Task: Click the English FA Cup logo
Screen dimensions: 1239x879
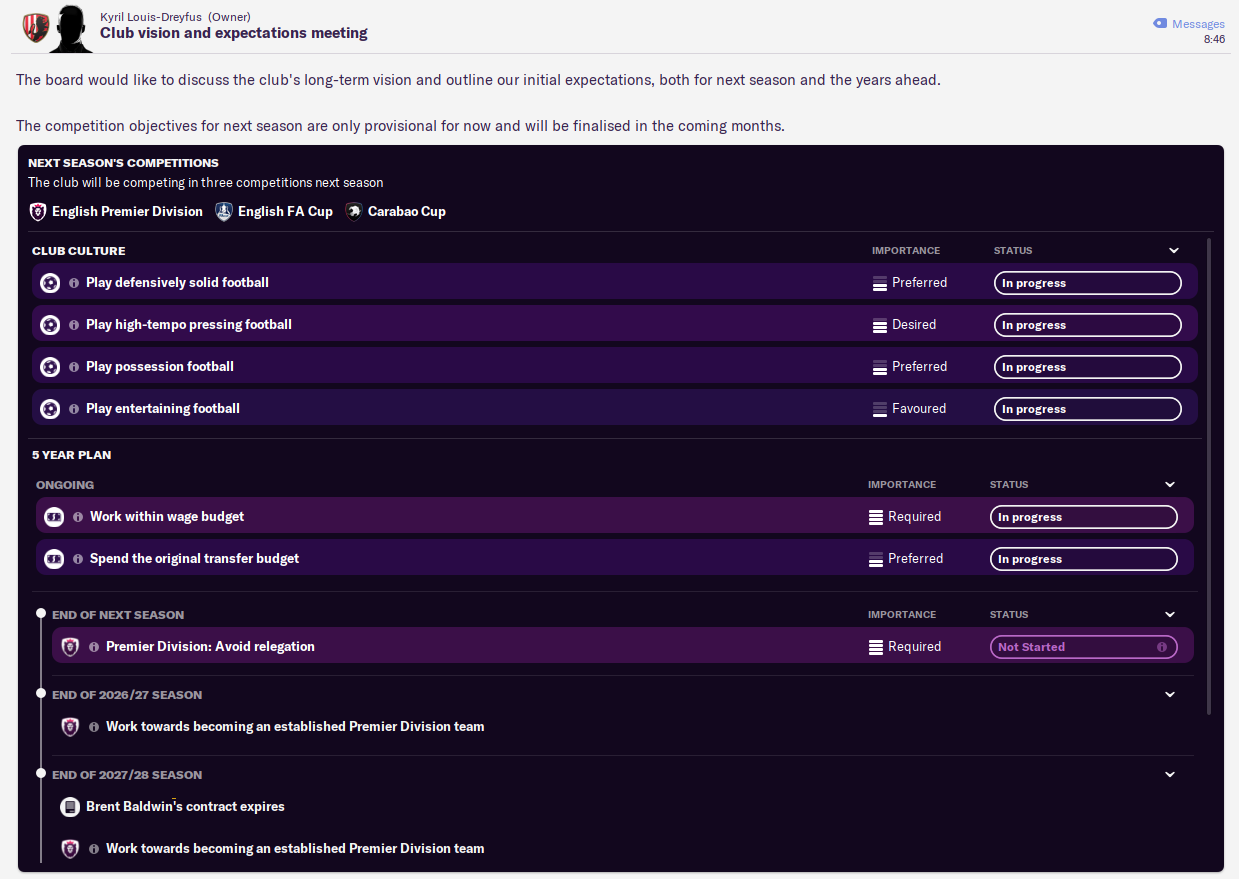Action: tap(224, 211)
